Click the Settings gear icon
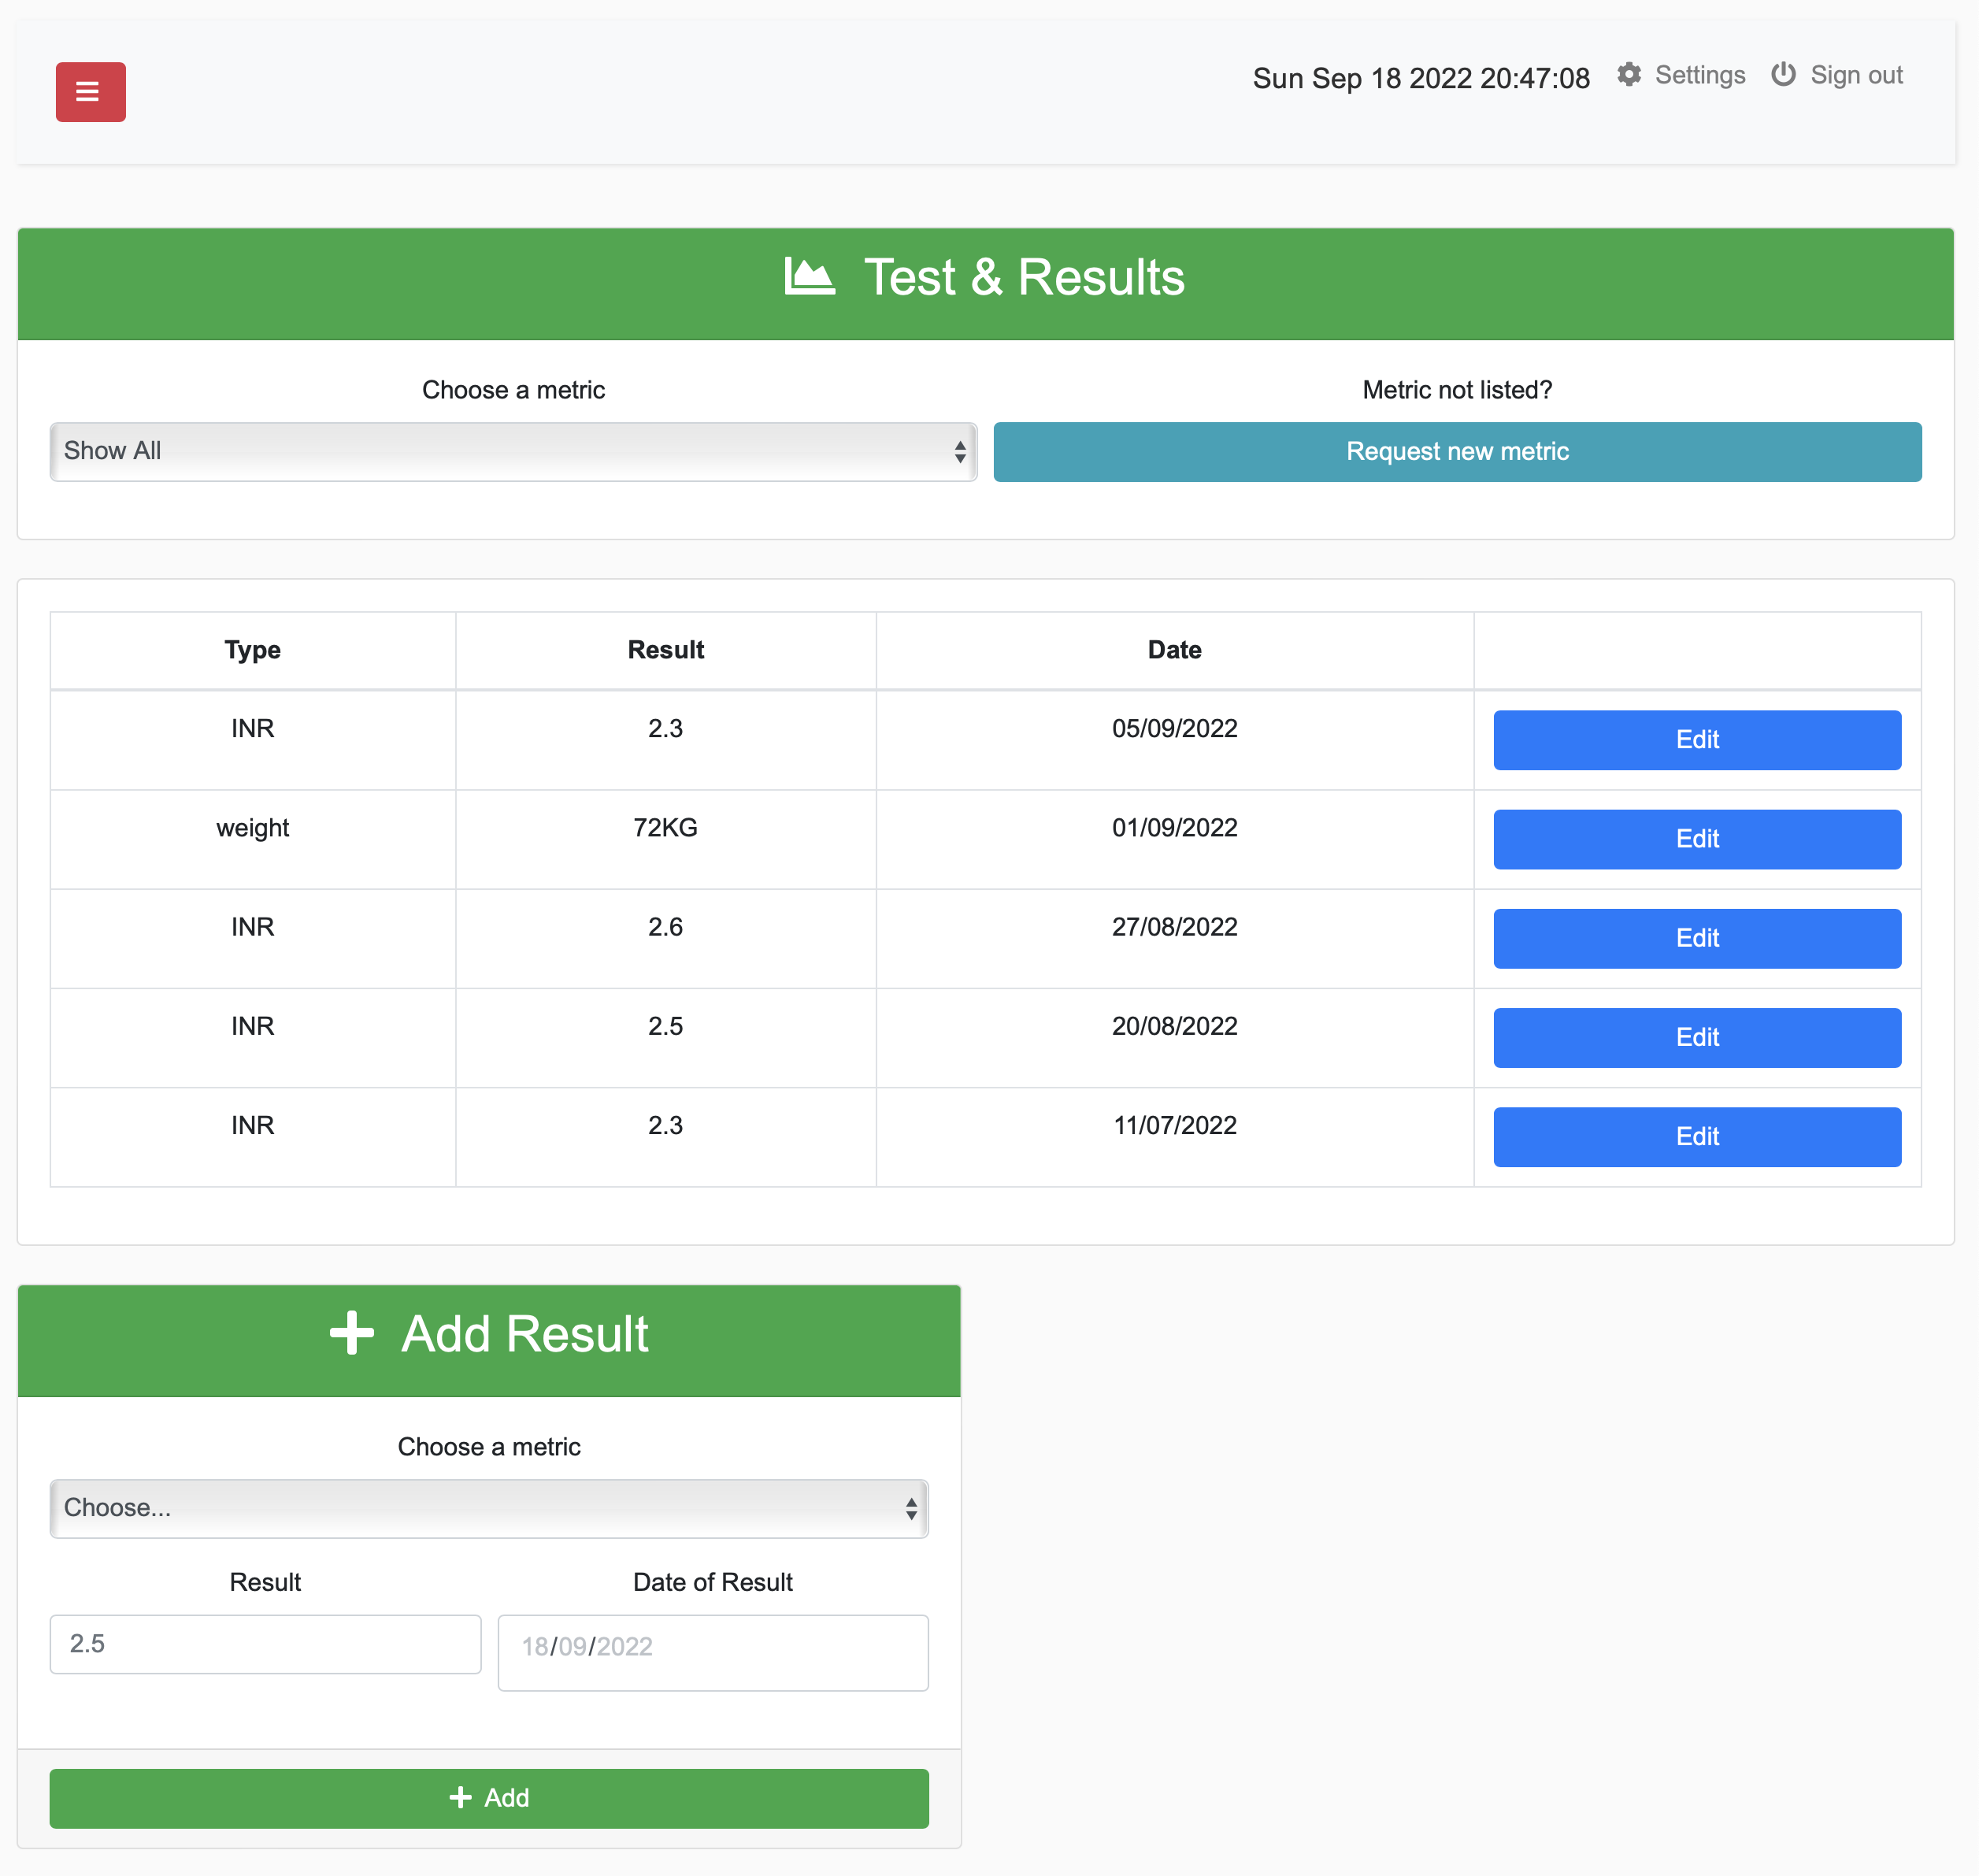 pos(1629,75)
